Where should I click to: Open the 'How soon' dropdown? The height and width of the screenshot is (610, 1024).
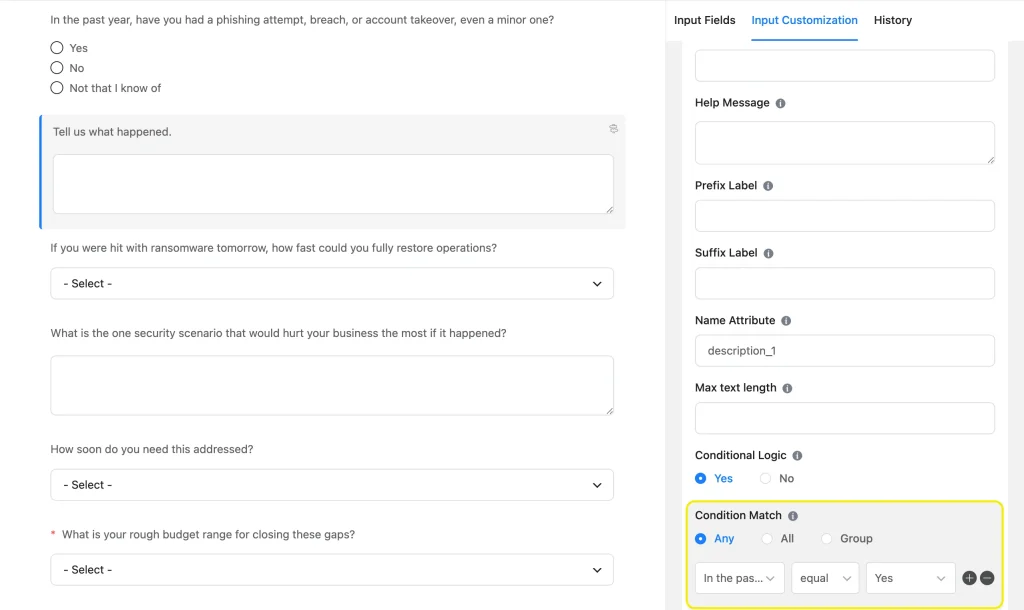(x=332, y=485)
